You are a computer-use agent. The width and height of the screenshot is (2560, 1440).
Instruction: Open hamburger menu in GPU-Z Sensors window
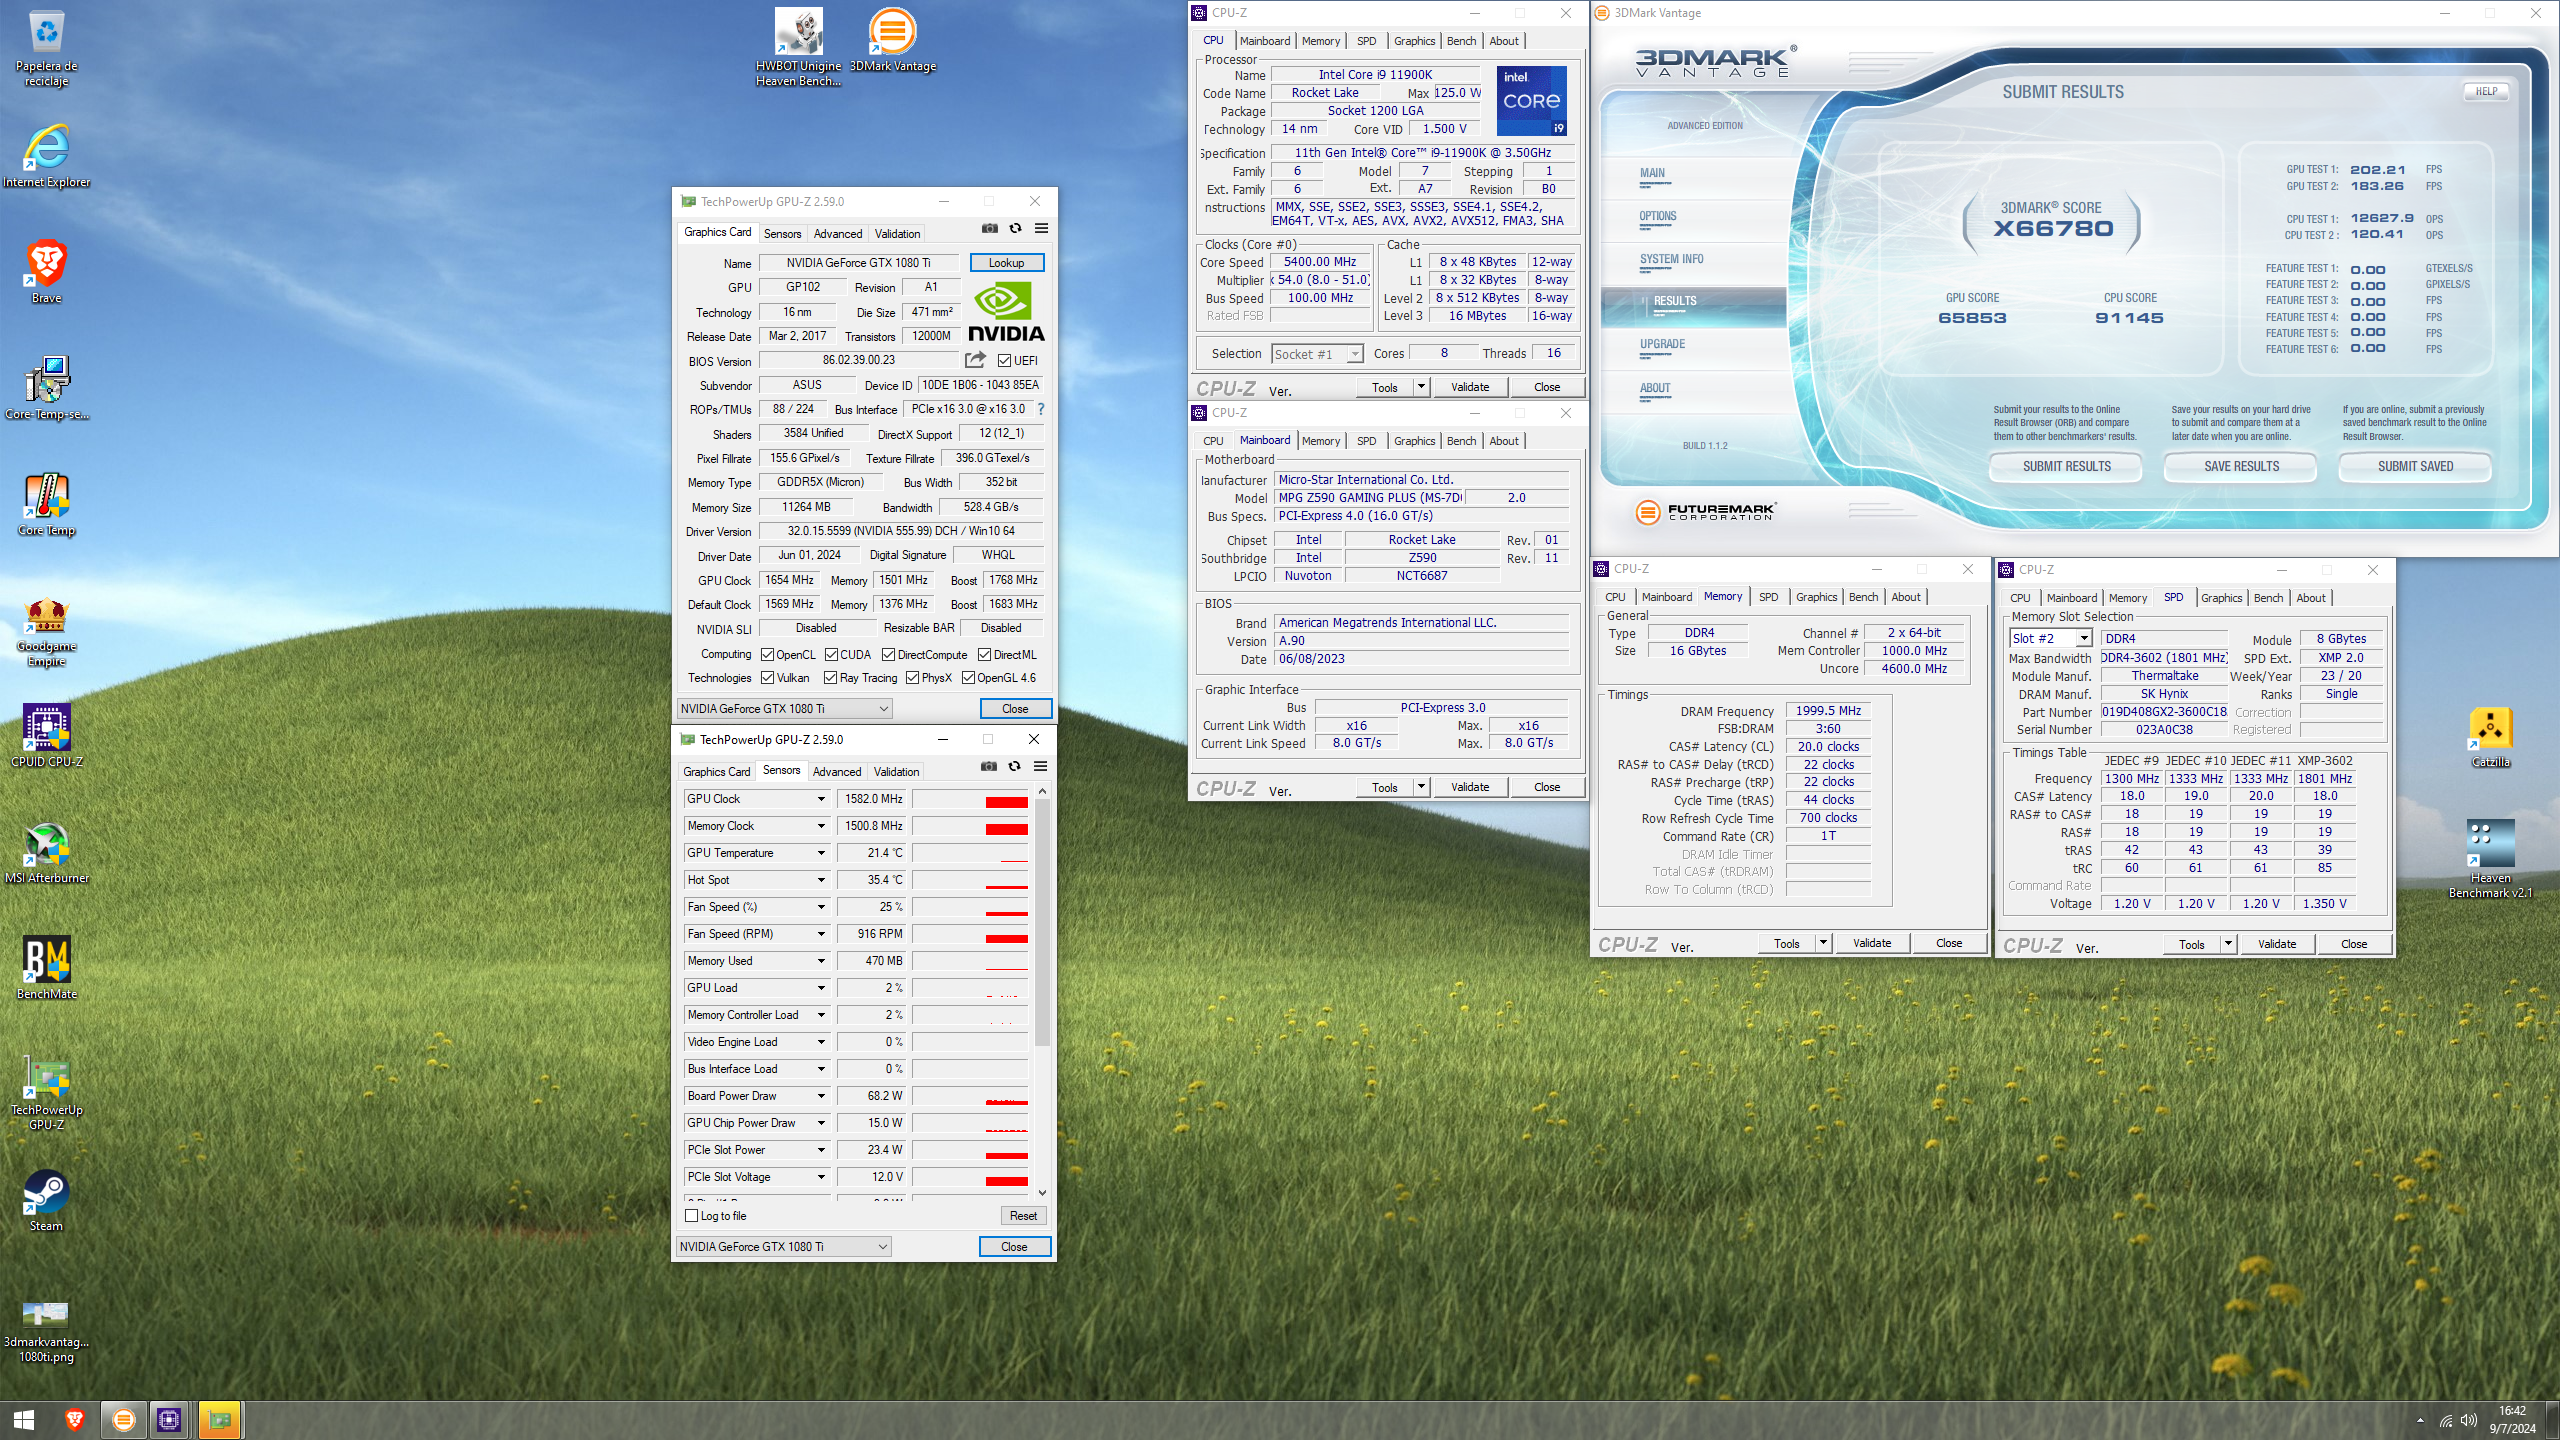pos(1040,766)
